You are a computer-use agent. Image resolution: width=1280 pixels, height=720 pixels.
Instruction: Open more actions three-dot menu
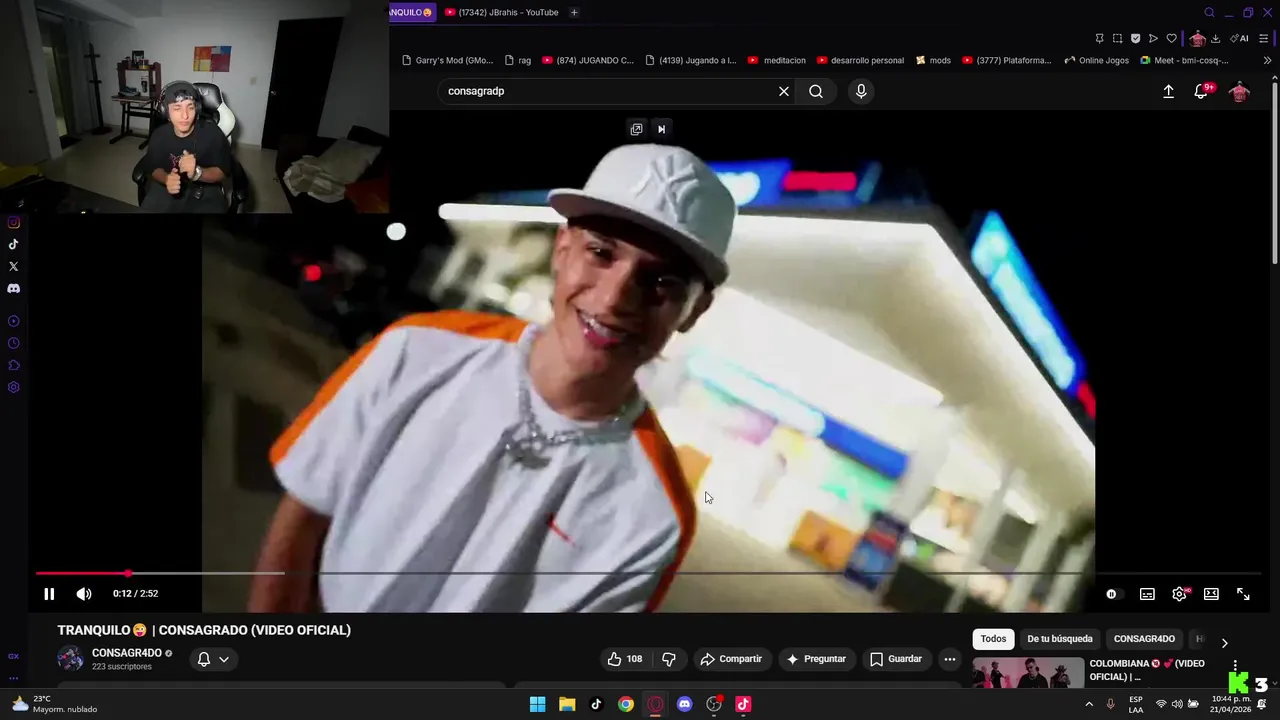950,659
